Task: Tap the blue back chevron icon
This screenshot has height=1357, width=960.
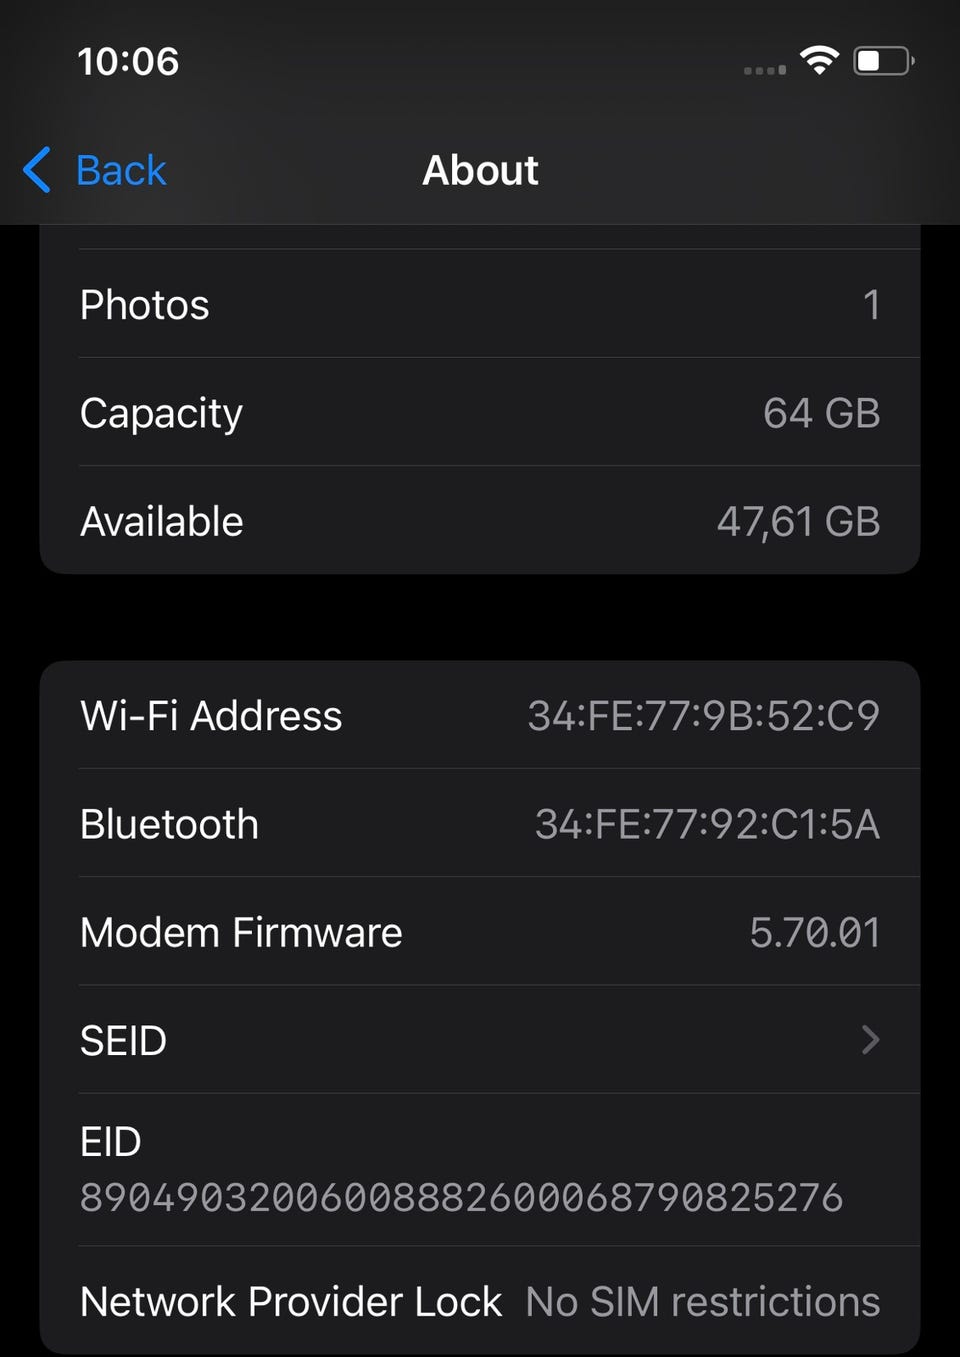Action: click(x=38, y=170)
